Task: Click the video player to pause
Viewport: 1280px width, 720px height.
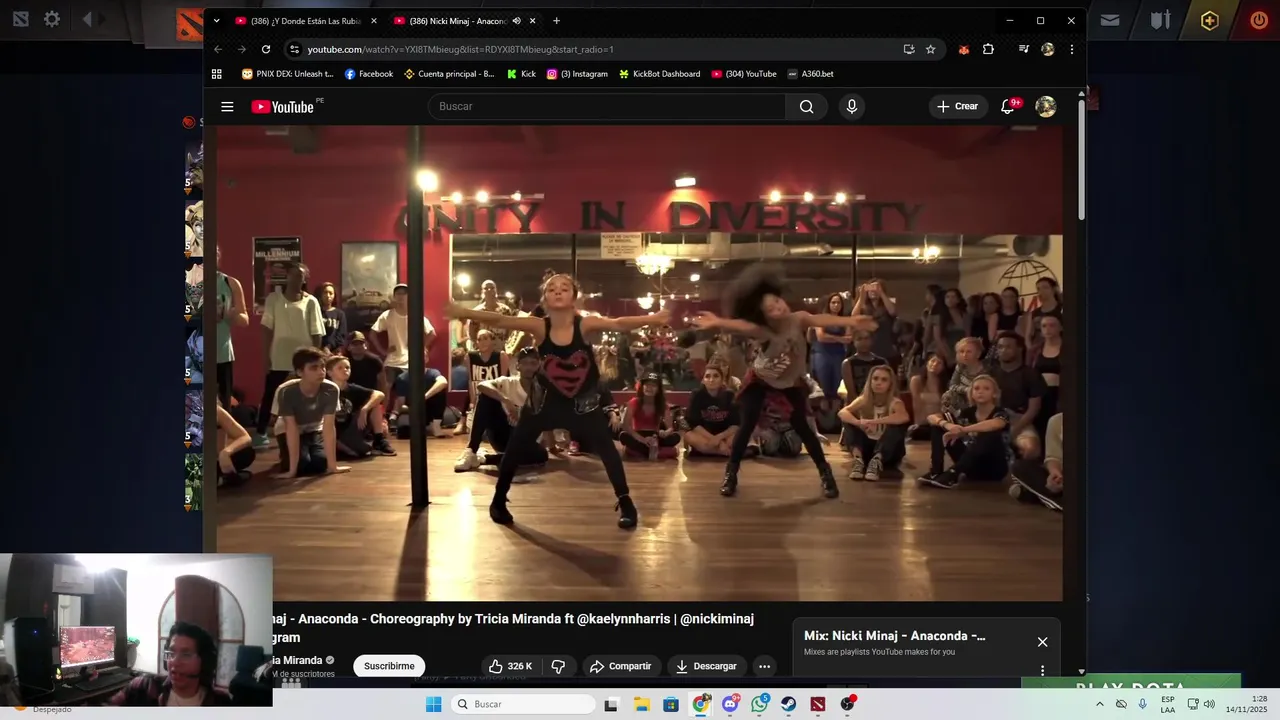Action: point(640,362)
